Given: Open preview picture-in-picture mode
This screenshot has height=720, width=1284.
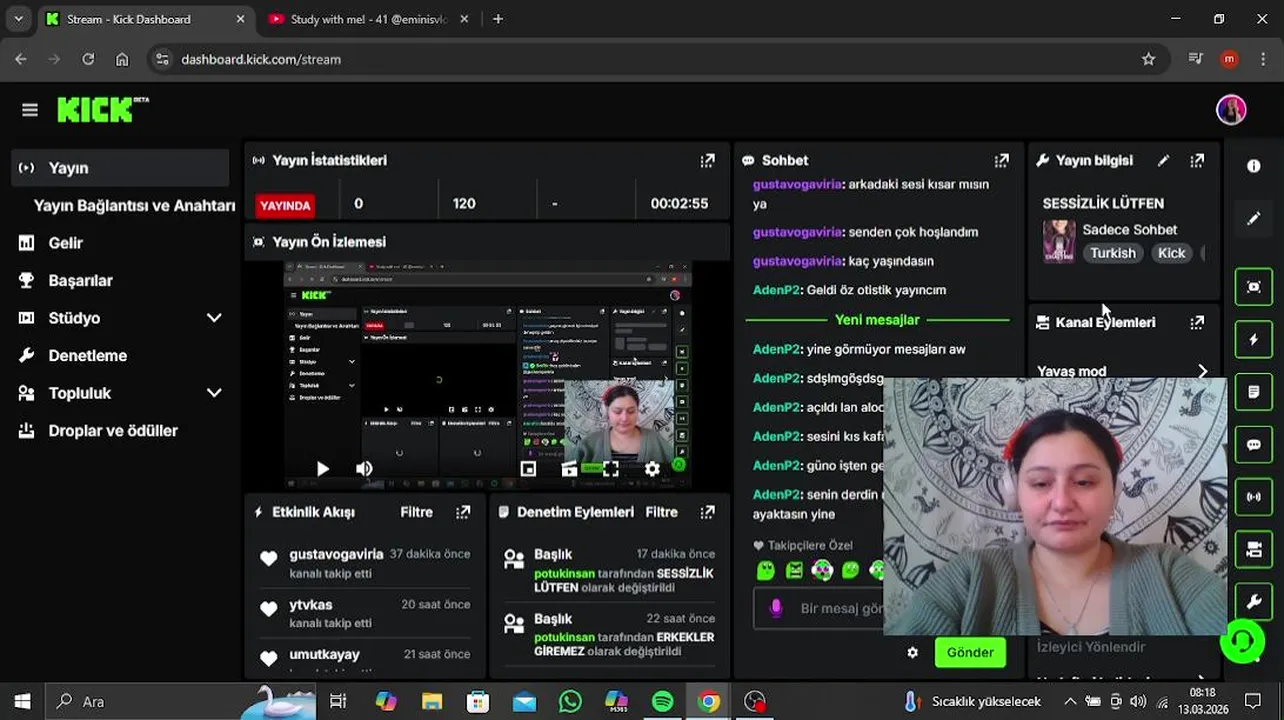Looking at the screenshot, I should point(528,468).
